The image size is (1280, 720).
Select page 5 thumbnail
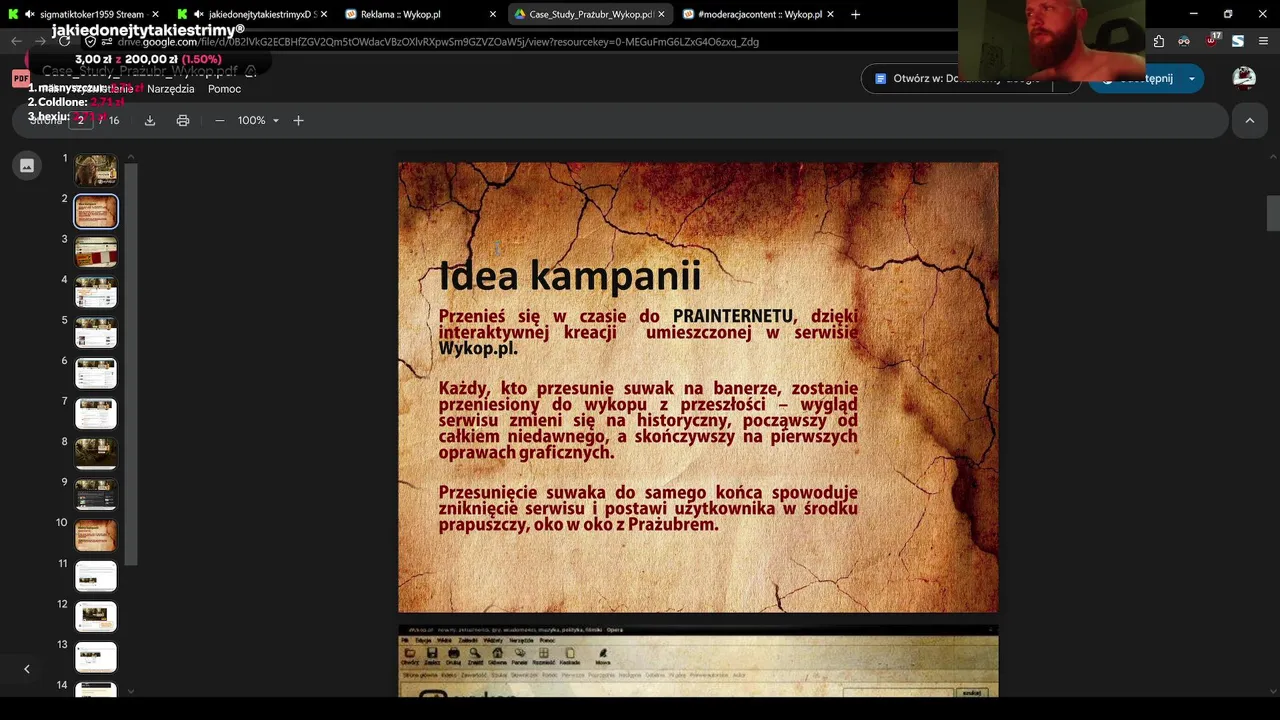tap(96, 332)
